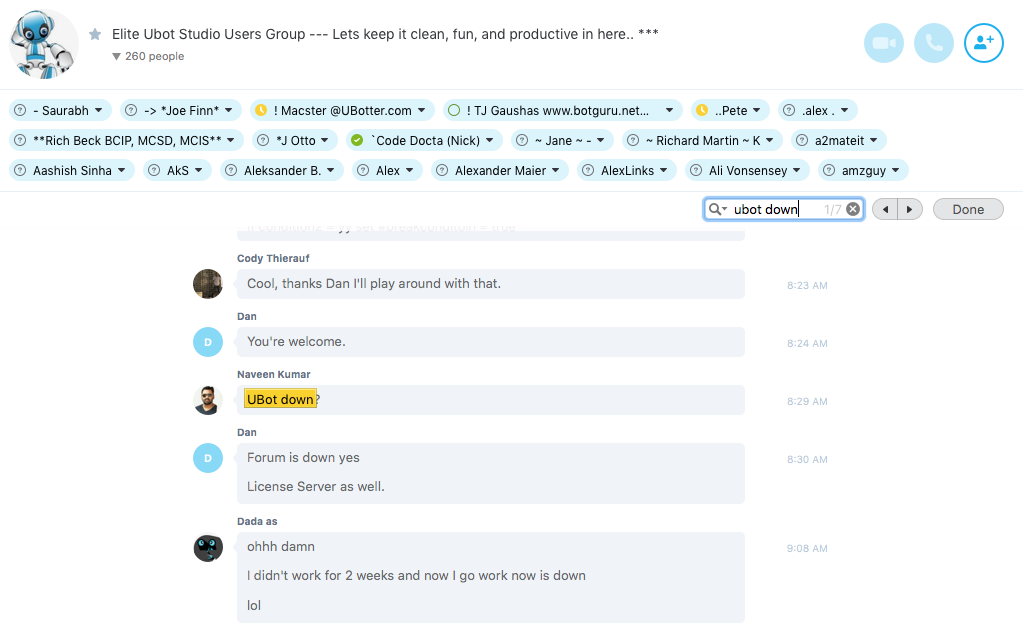
Task: Click the Cody Thierauf sender name
Action: (x=273, y=258)
